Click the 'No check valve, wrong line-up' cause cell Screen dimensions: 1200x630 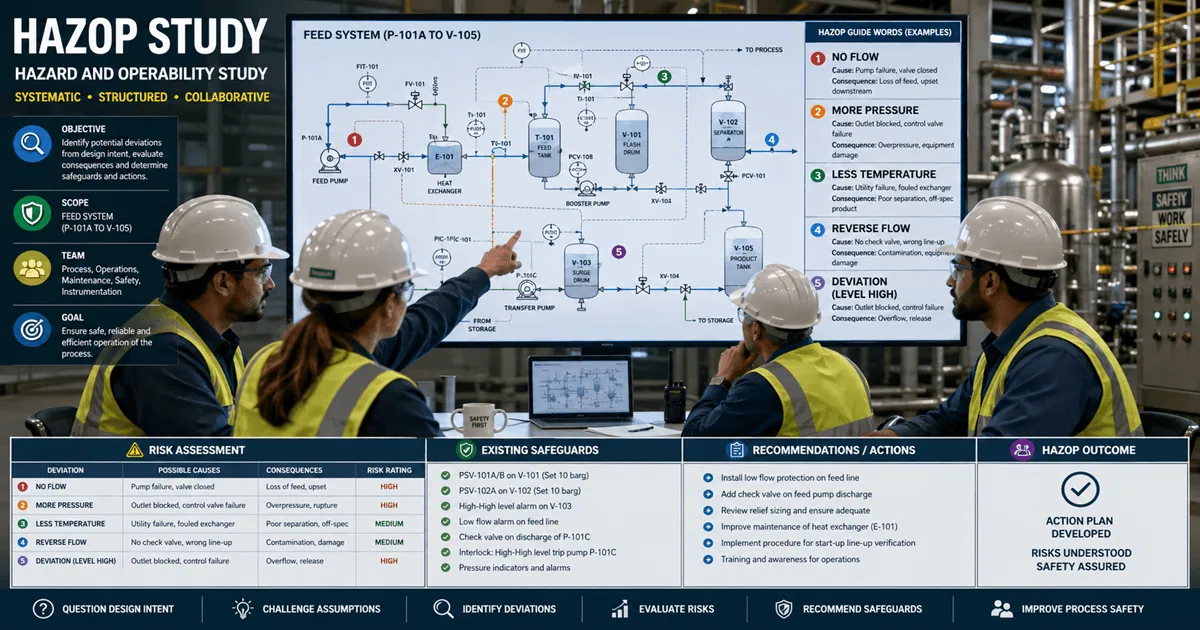[184, 542]
